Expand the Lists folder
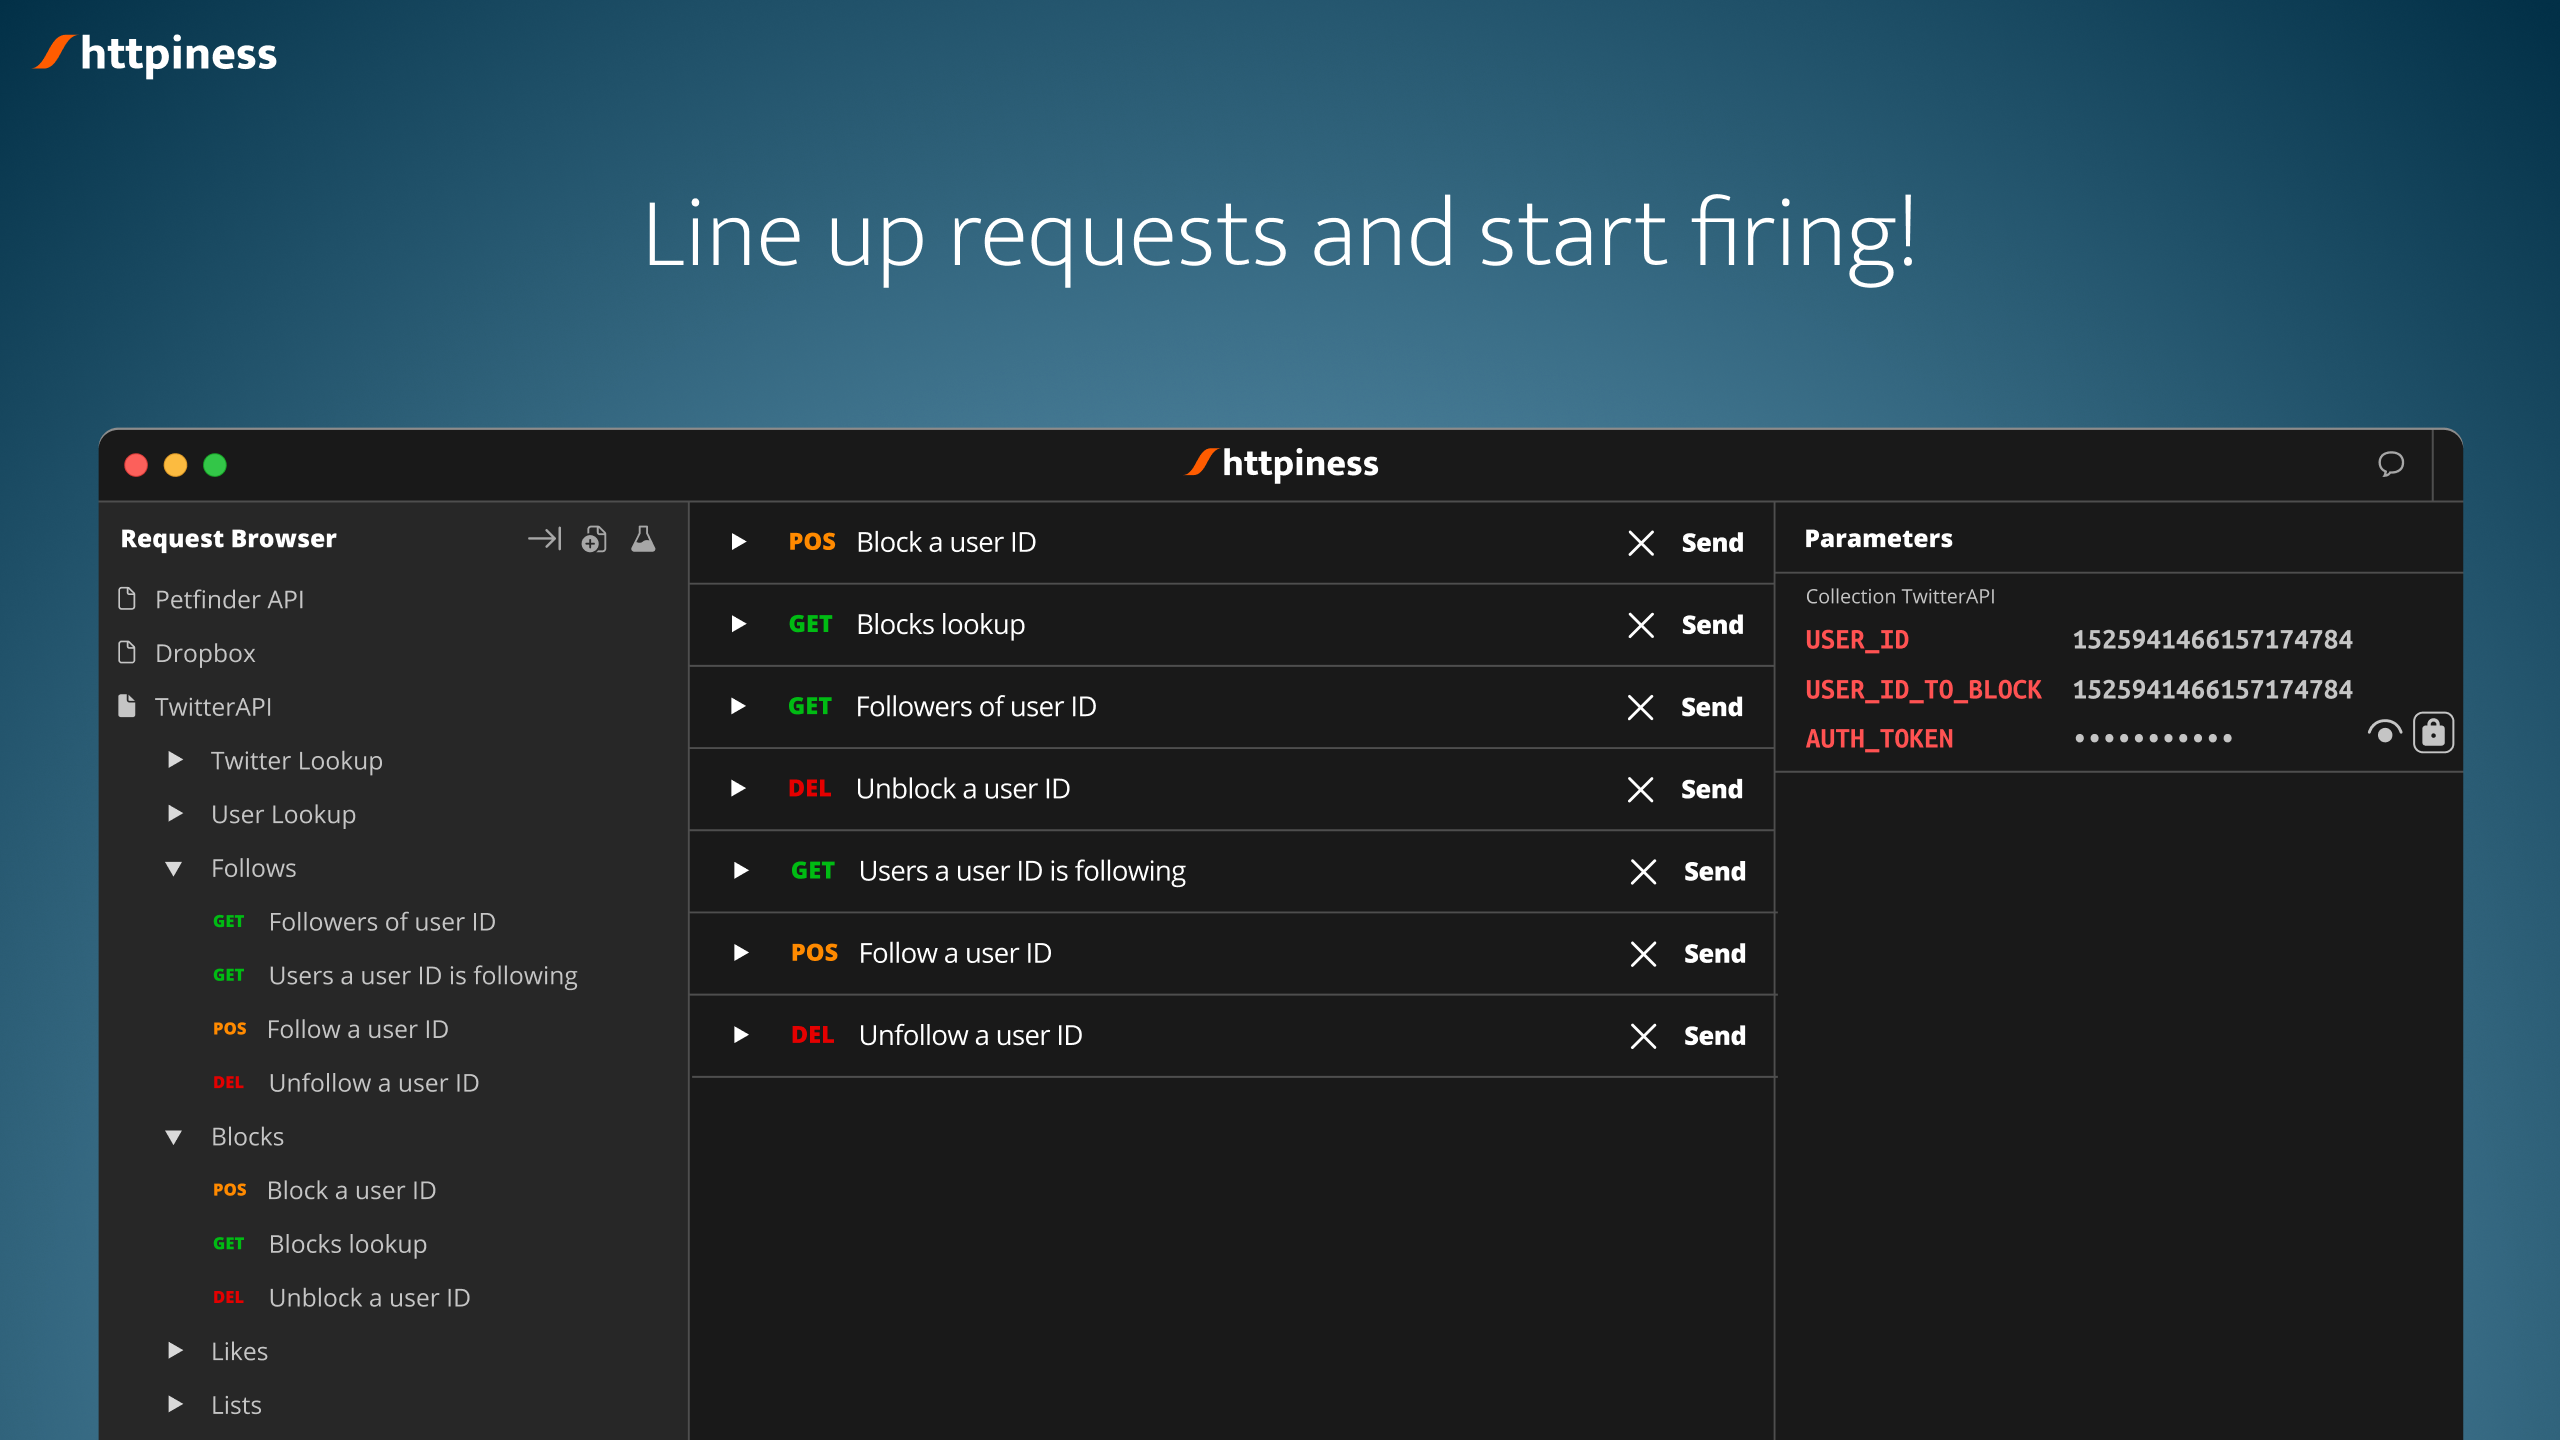 point(175,1404)
